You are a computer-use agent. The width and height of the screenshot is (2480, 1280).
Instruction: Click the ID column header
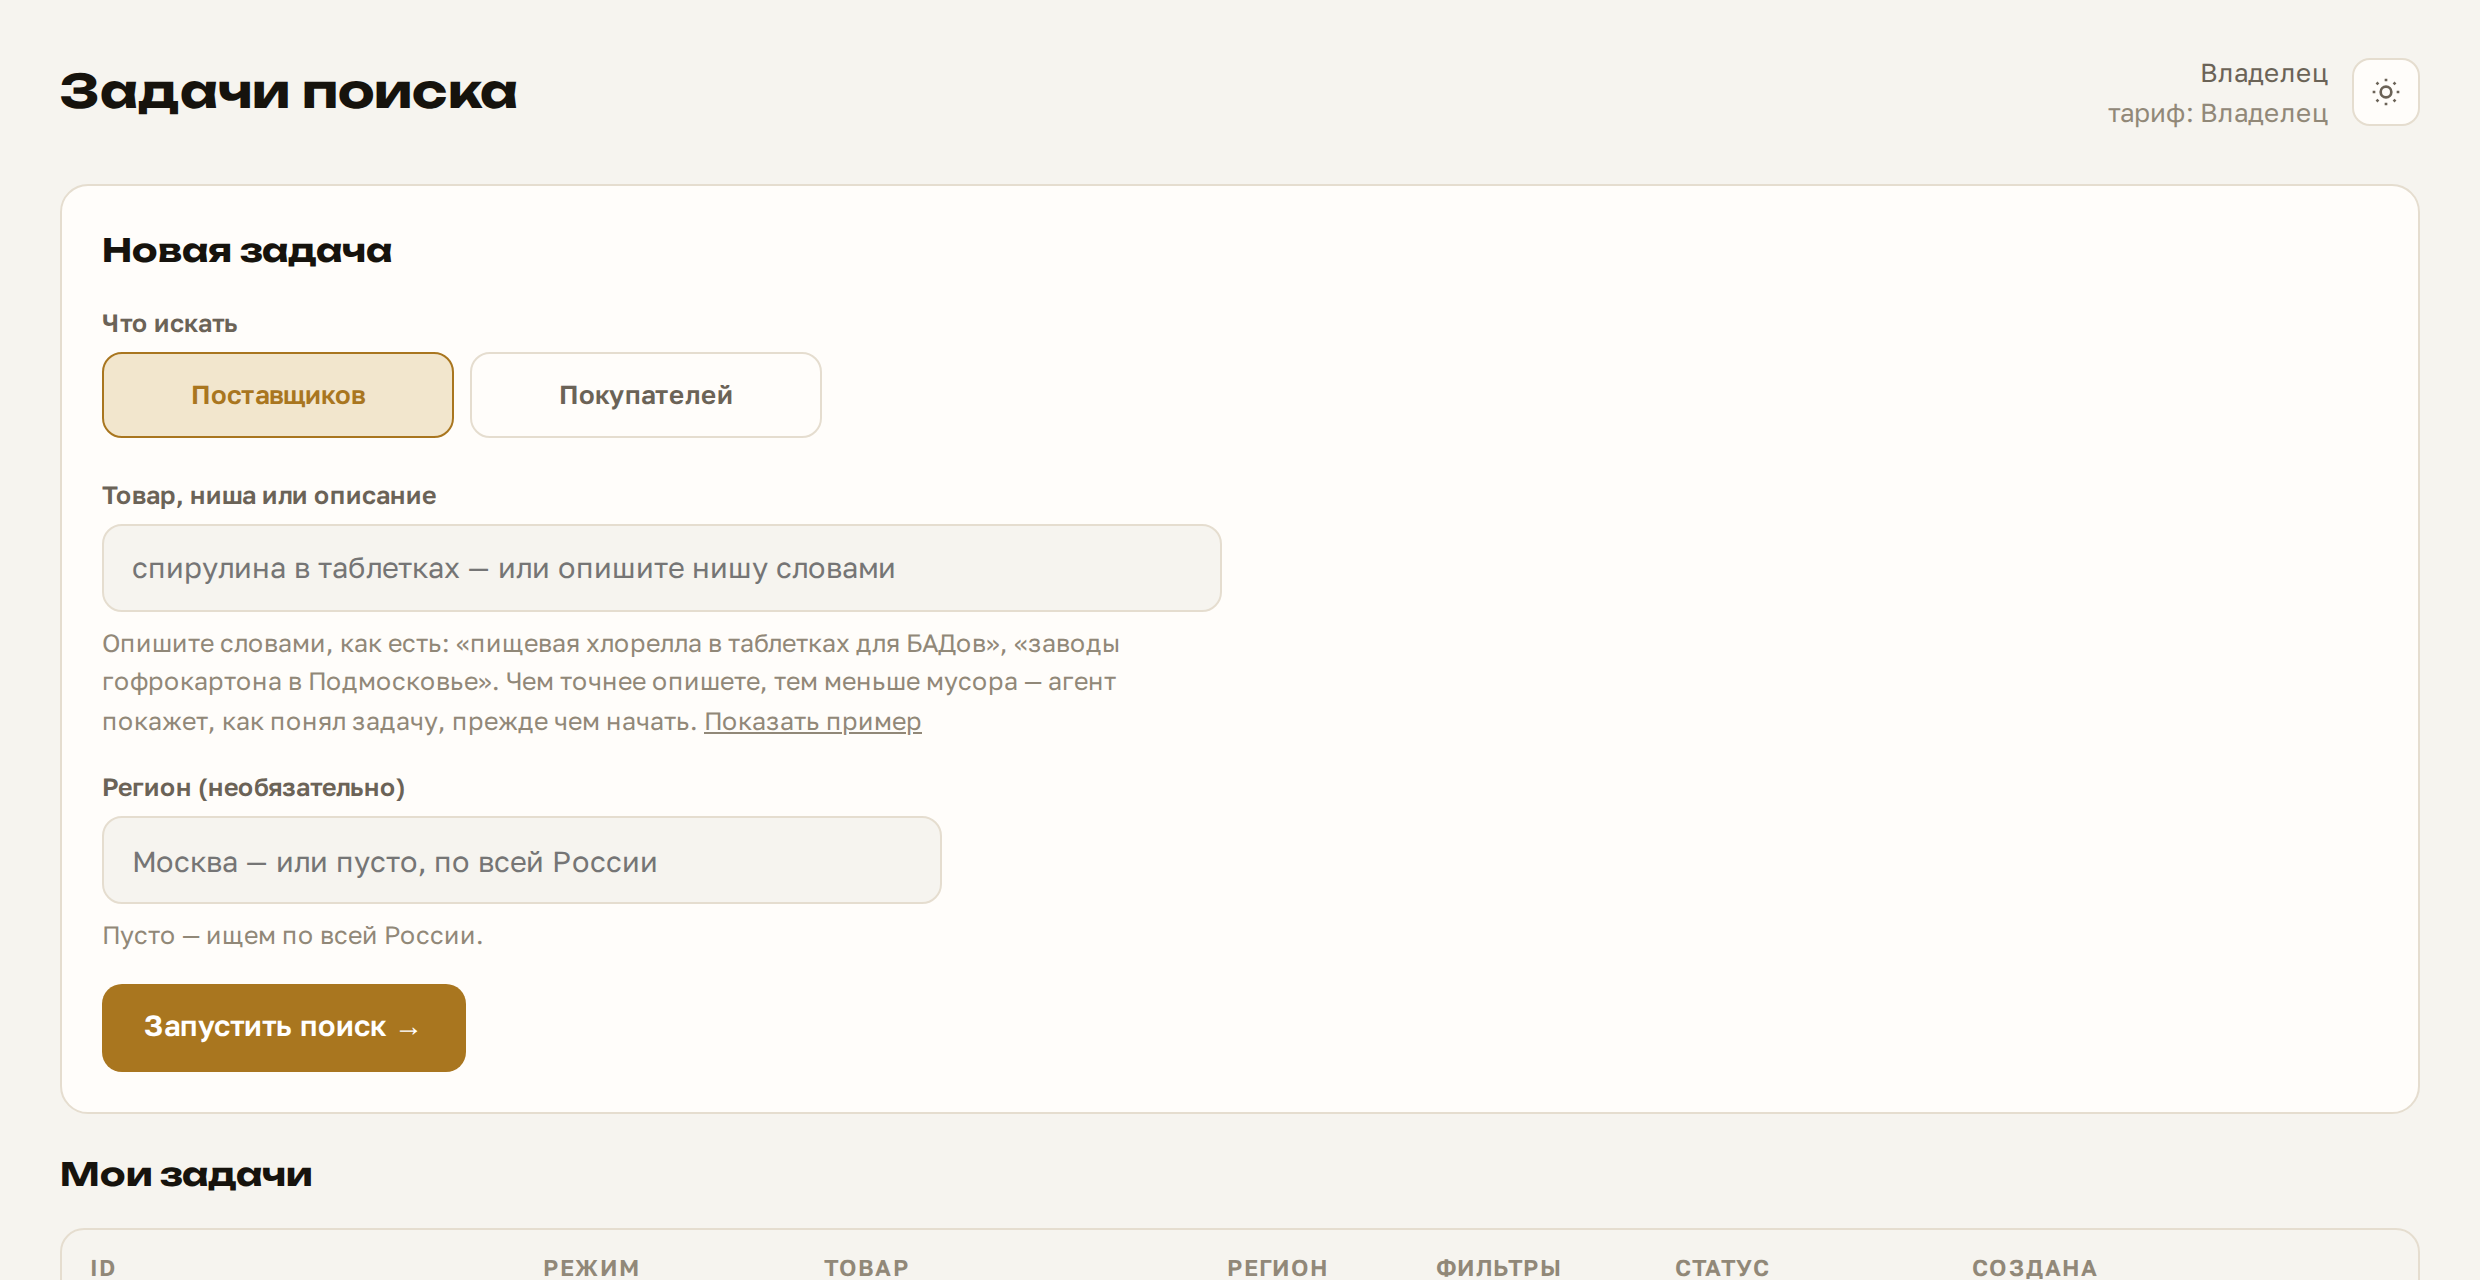(x=103, y=1268)
